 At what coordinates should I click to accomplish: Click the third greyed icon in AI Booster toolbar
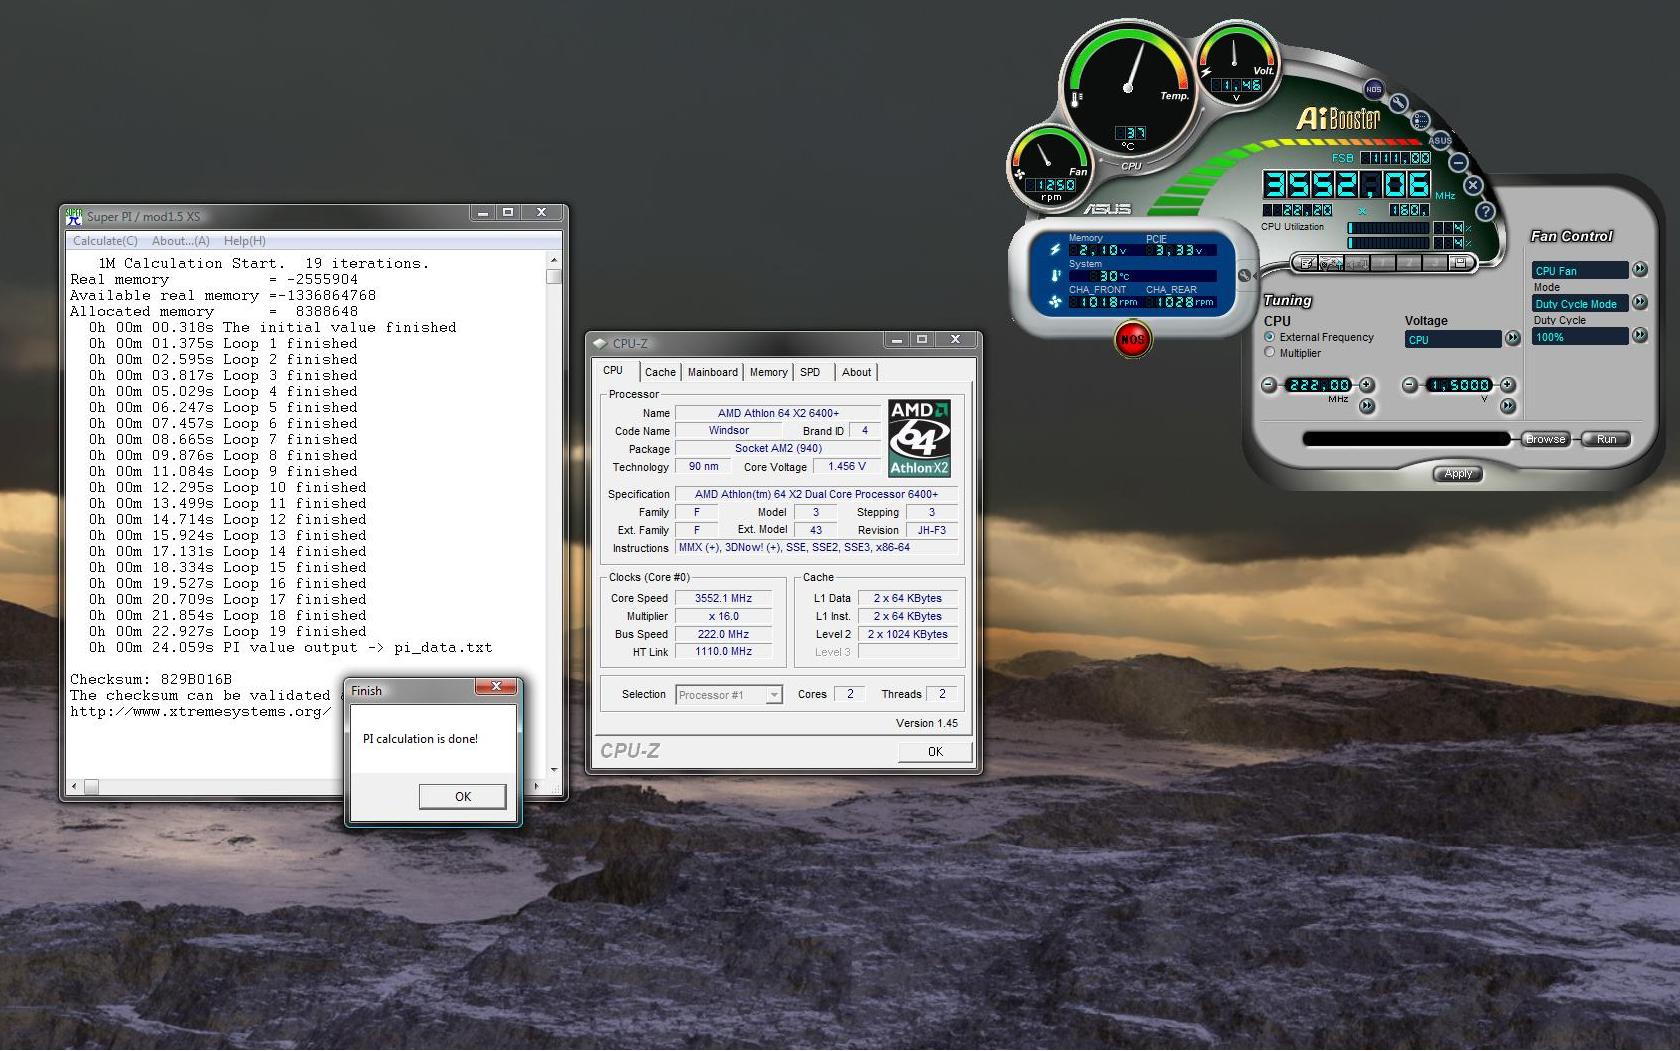point(1357,263)
